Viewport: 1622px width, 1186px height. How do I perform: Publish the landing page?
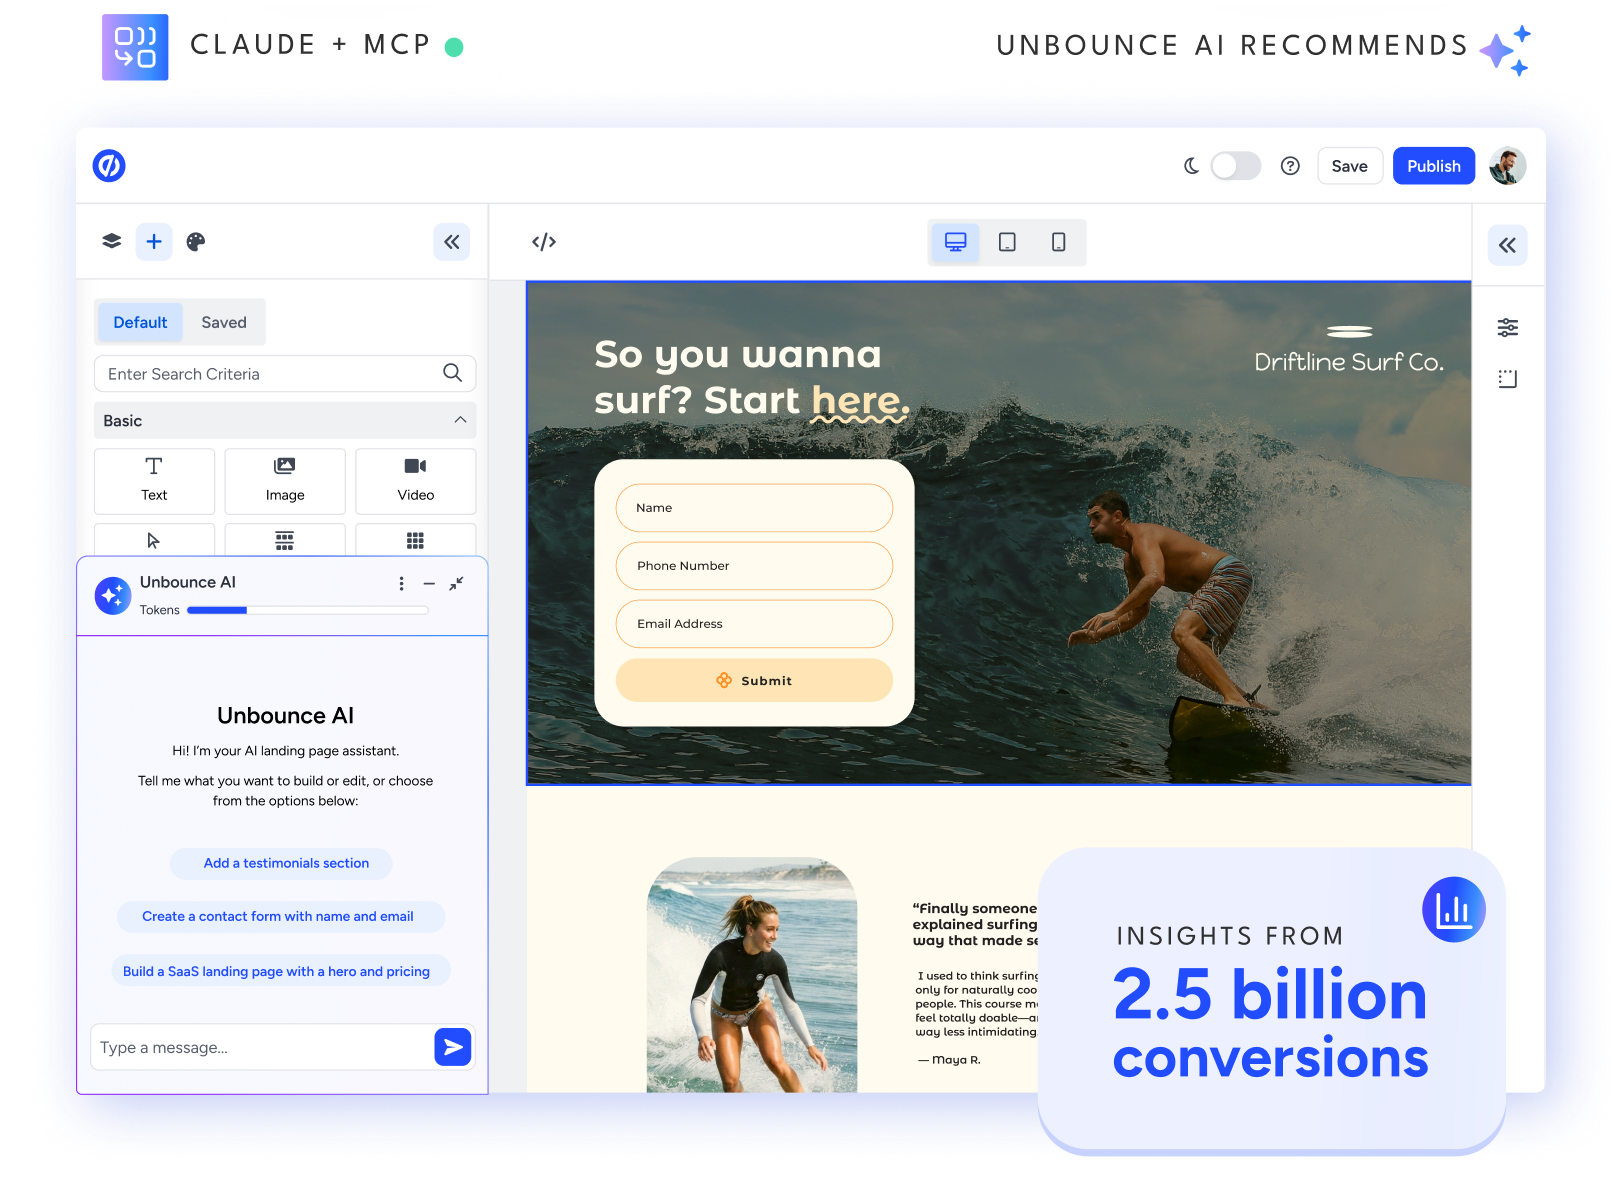click(x=1434, y=166)
